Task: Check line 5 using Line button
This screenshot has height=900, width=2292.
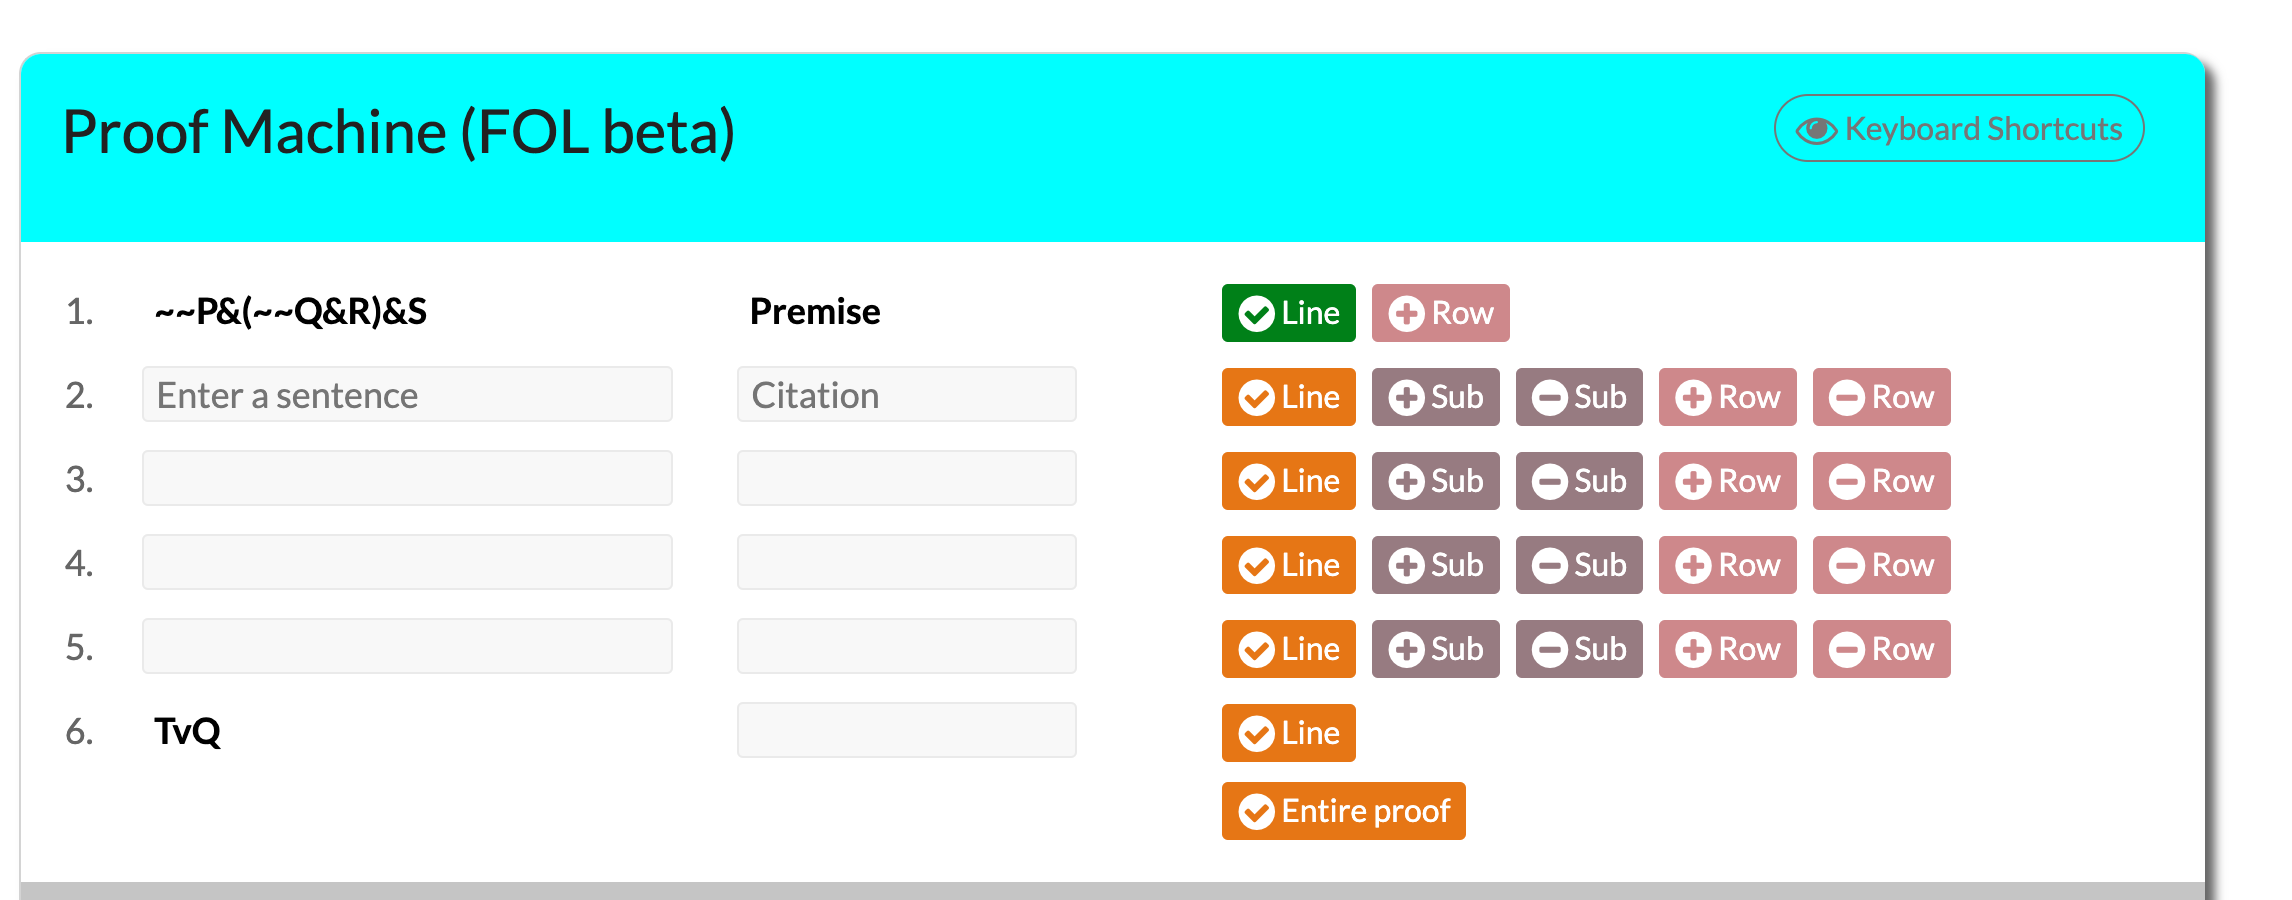Action: click(x=1288, y=649)
